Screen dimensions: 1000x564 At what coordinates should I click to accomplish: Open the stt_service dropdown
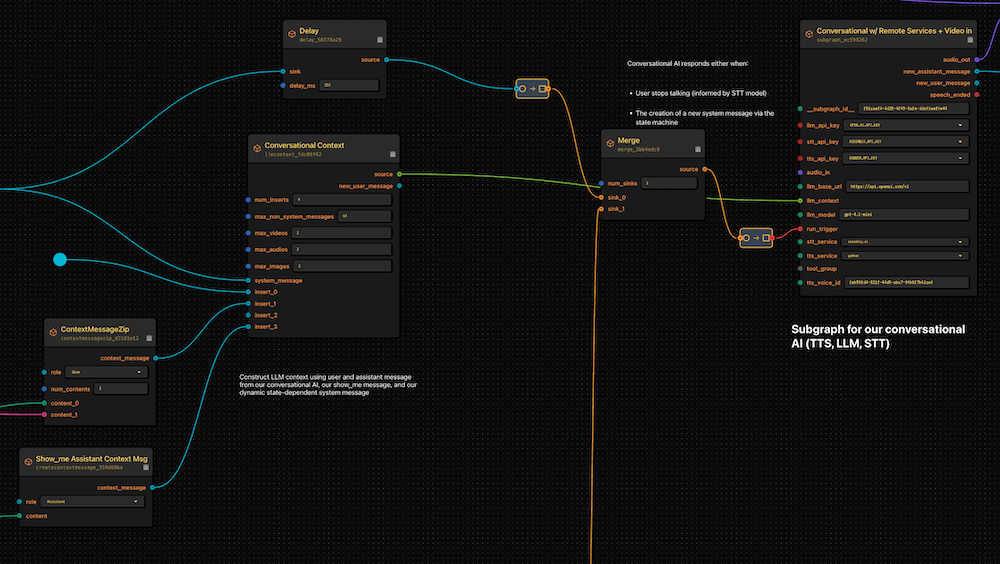[906, 241]
